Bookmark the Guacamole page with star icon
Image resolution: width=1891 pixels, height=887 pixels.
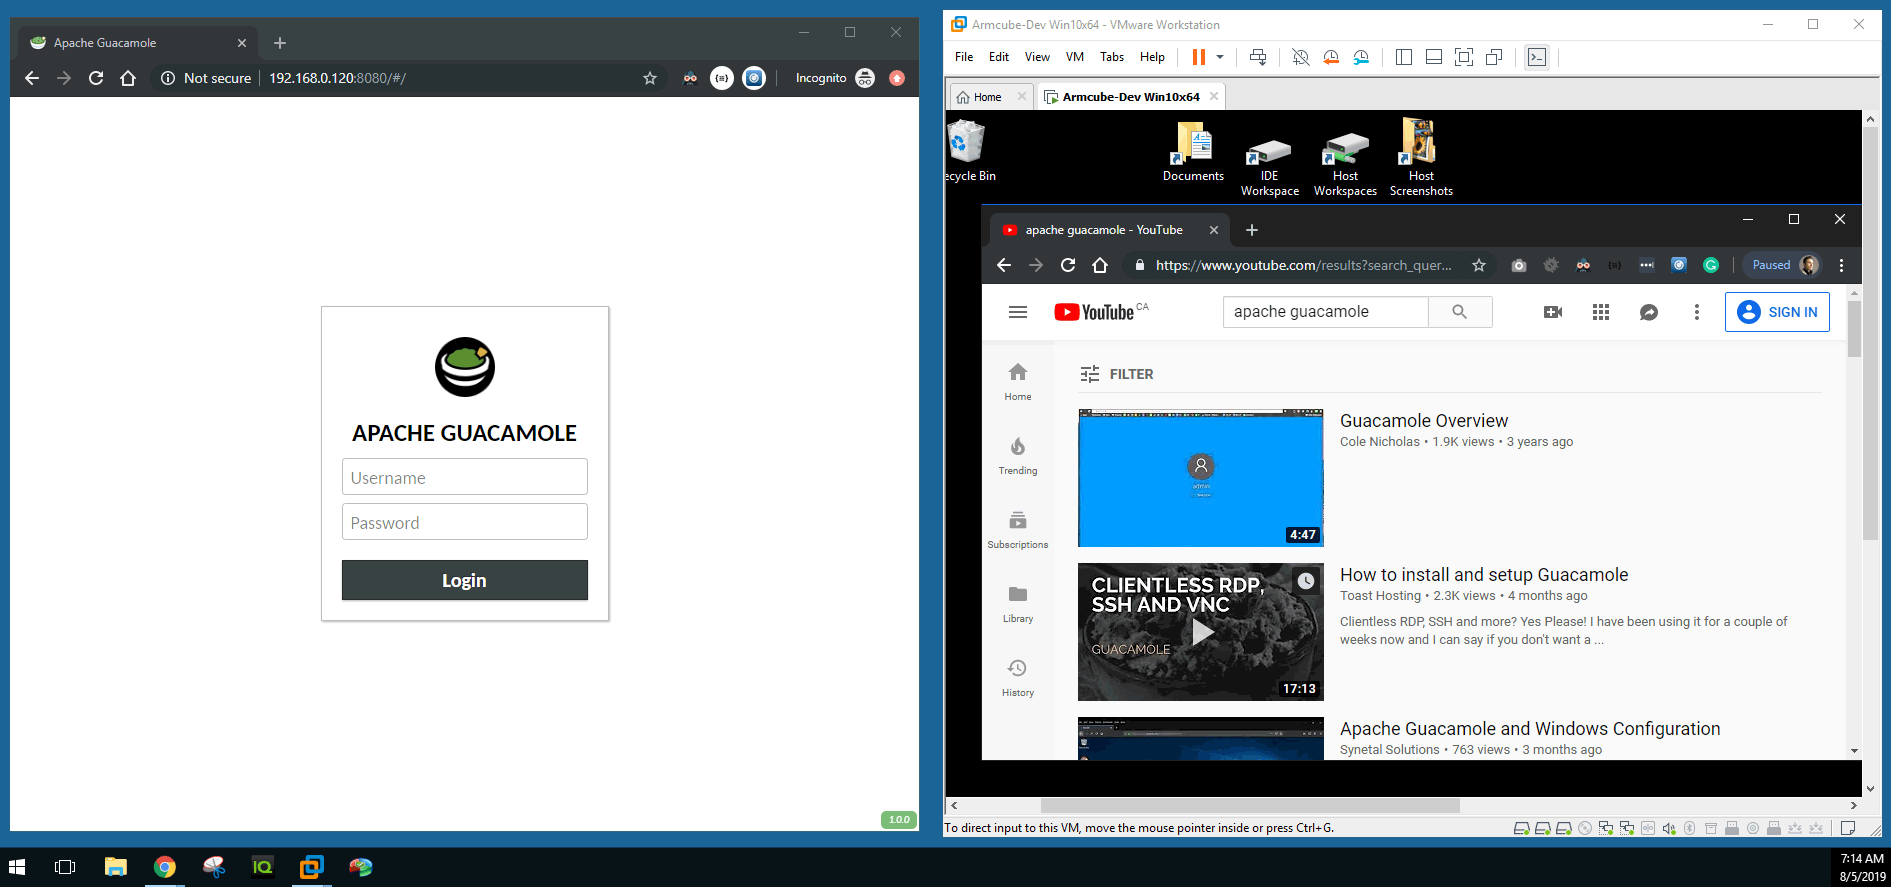(650, 78)
